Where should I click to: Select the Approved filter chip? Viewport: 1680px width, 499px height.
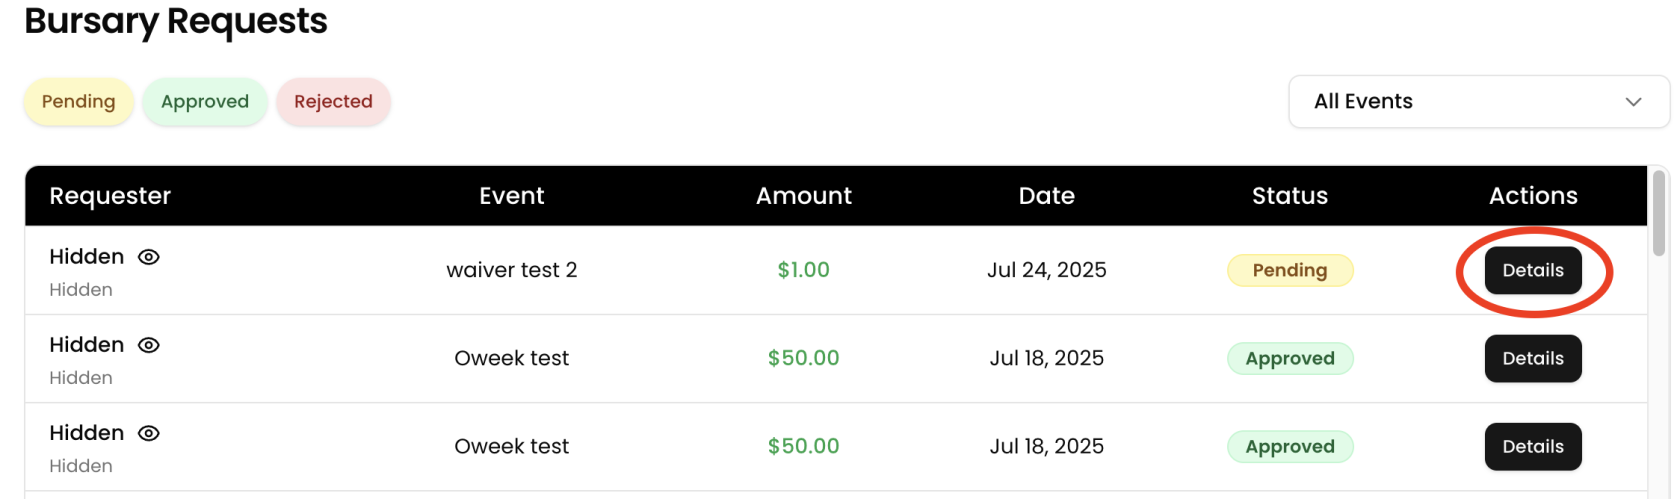[x=205, y=102]
